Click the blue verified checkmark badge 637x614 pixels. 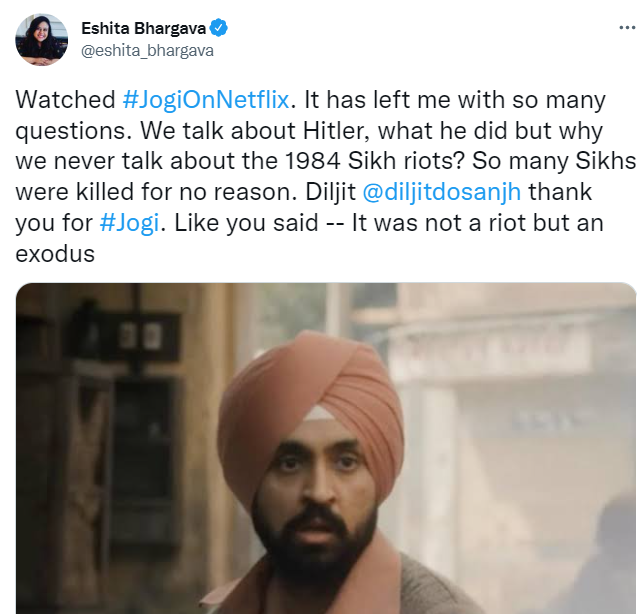coord(219,28)
